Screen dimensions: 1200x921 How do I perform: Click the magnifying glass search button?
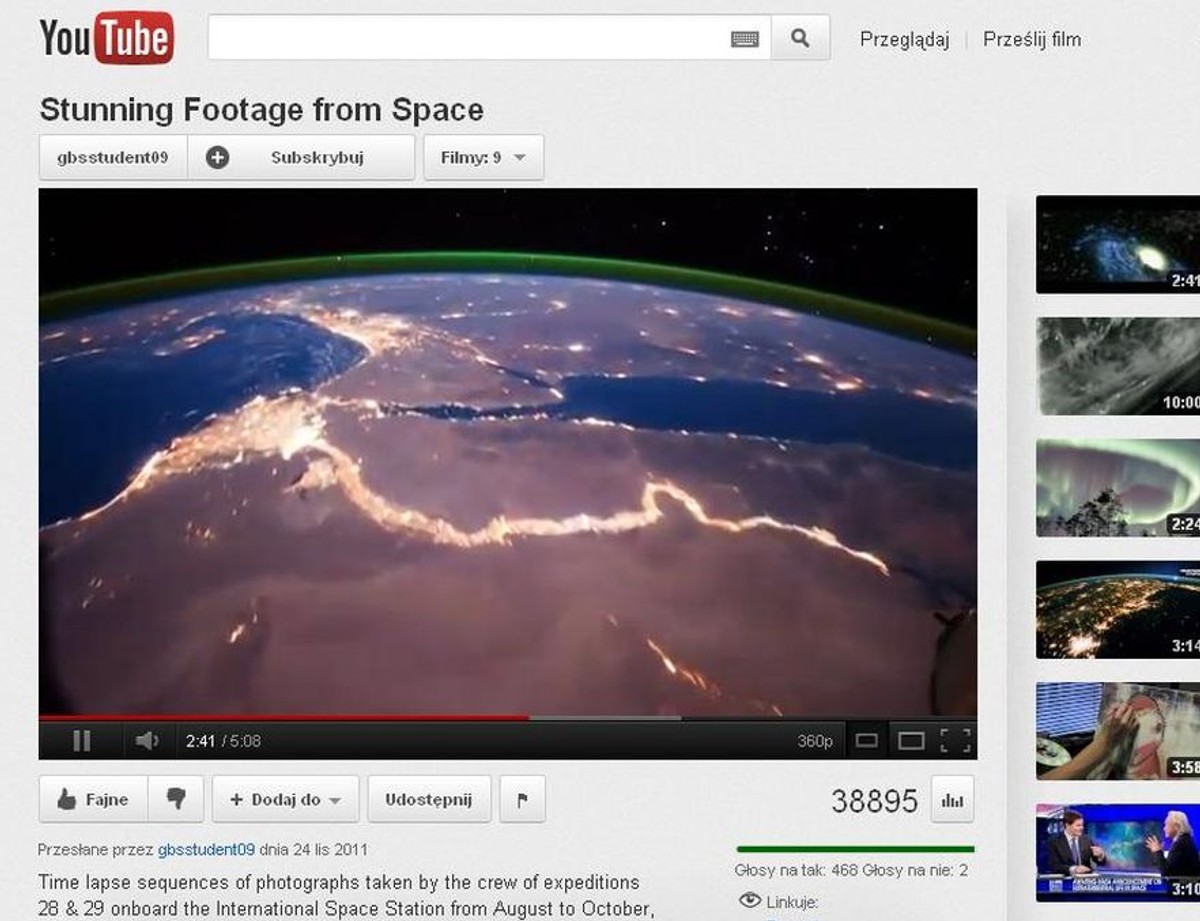pyautogui.click(x=800, y=38)
